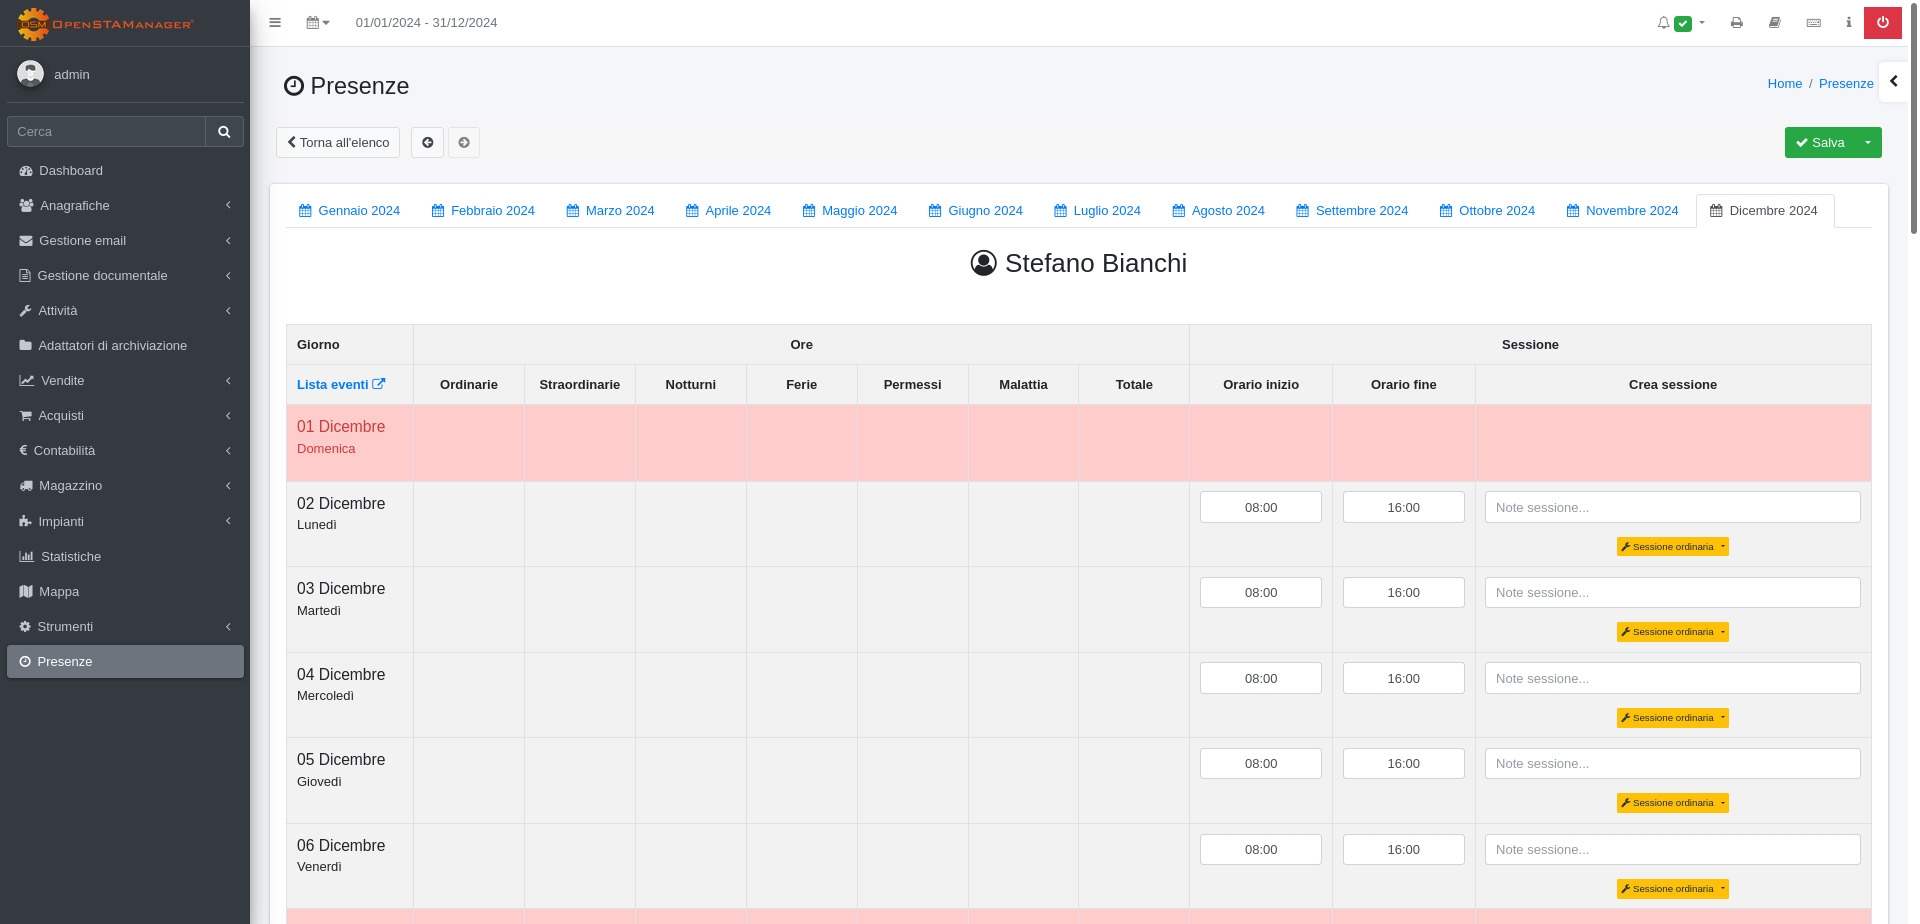Image resolution: width=1920 pixels, height=924 pixels.
Task: Click the notifications bell icon
Action: [1663, 23]
